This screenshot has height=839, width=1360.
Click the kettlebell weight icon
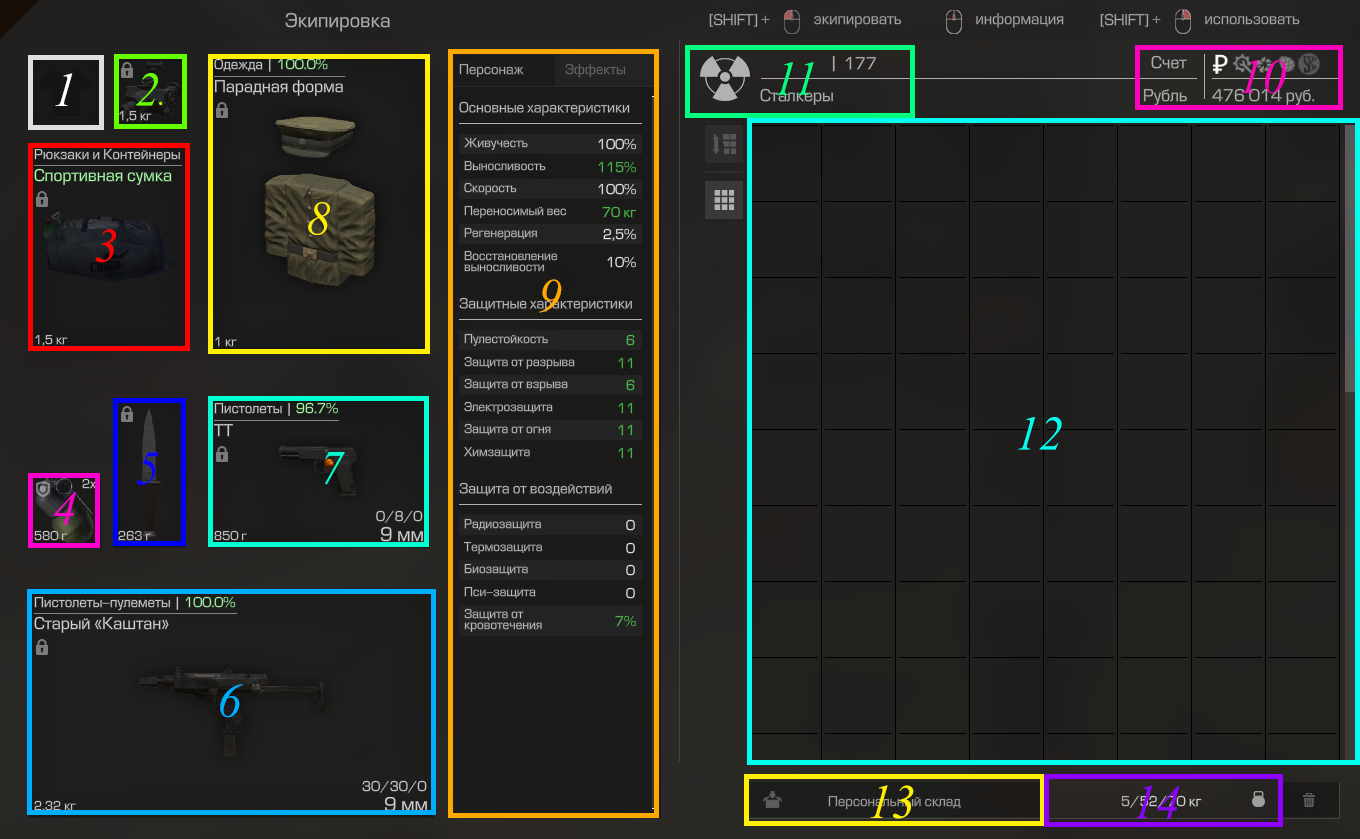[x=1258, y=800]
